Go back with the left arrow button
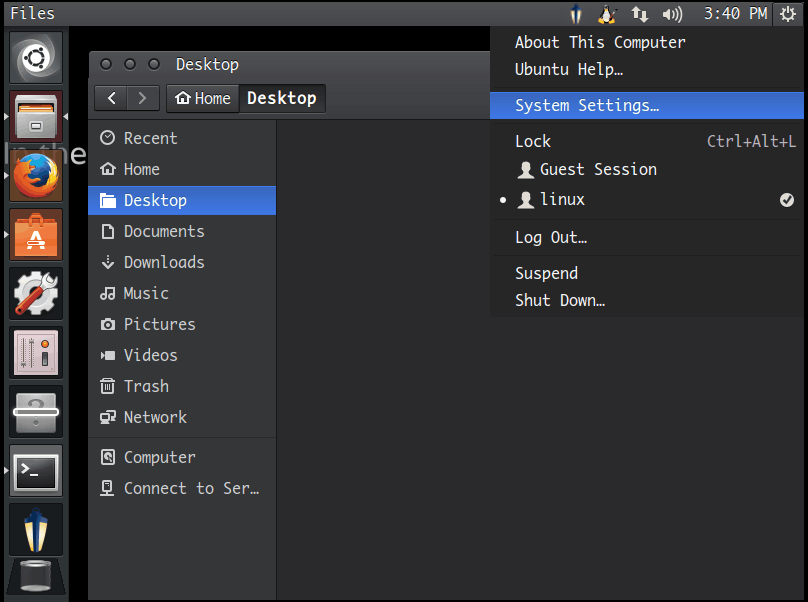Image resolution: width=808 pixels, height=602 pixels. 112,98
